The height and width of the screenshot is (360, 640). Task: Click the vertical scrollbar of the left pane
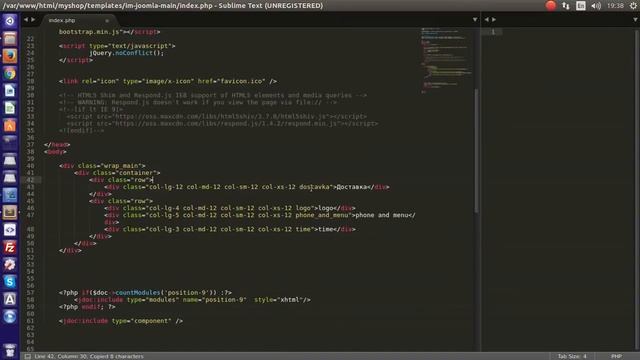point(476,150)
